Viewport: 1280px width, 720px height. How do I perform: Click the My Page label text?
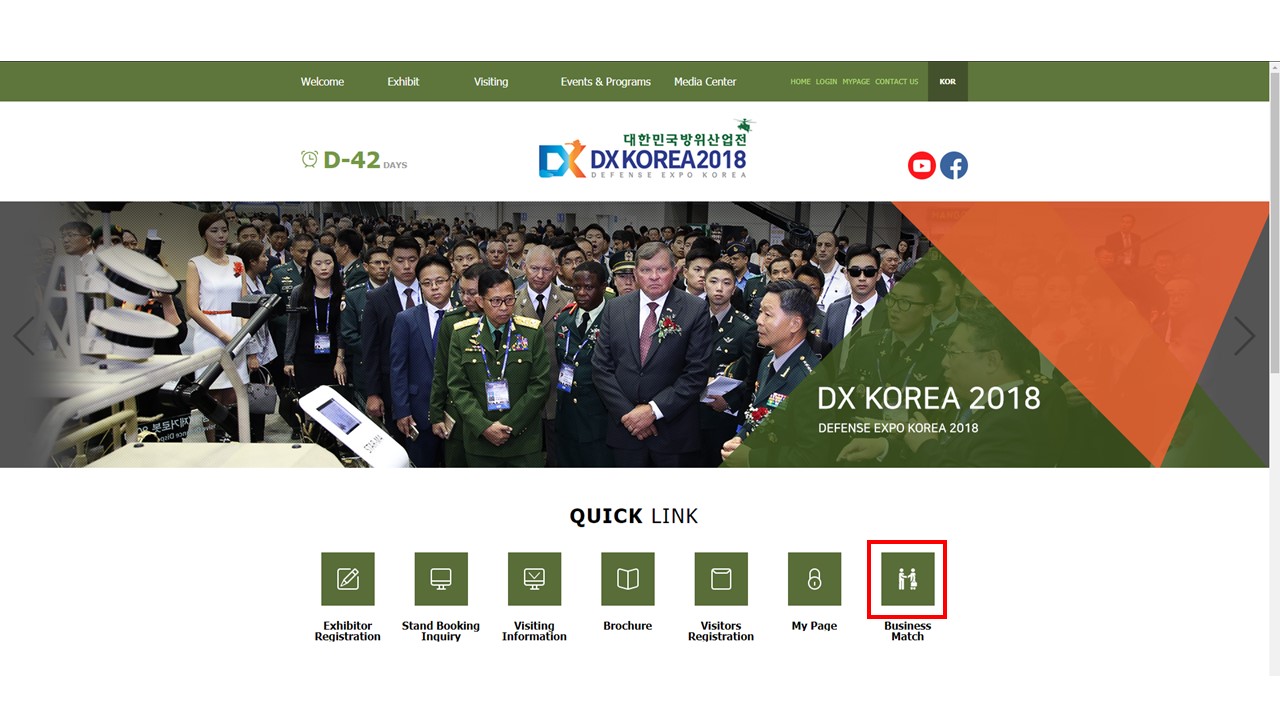(x=814, y=626)
